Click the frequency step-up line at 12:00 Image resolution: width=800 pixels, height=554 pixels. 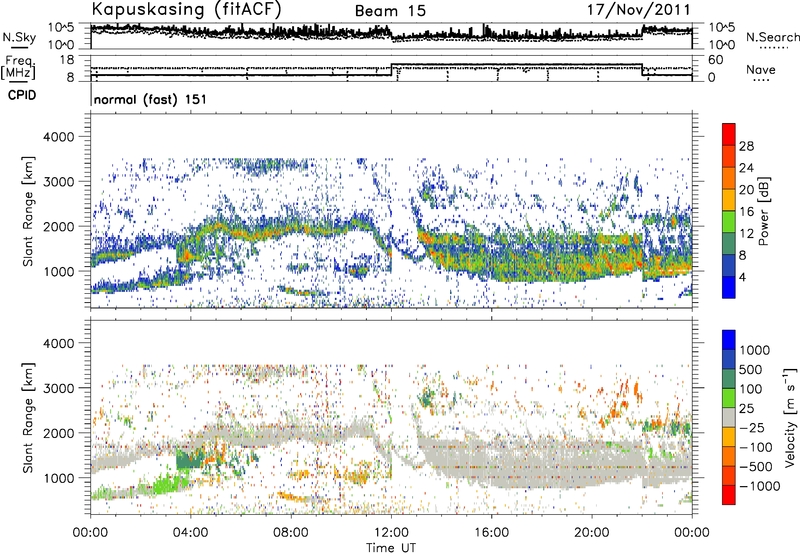[391, 69]
